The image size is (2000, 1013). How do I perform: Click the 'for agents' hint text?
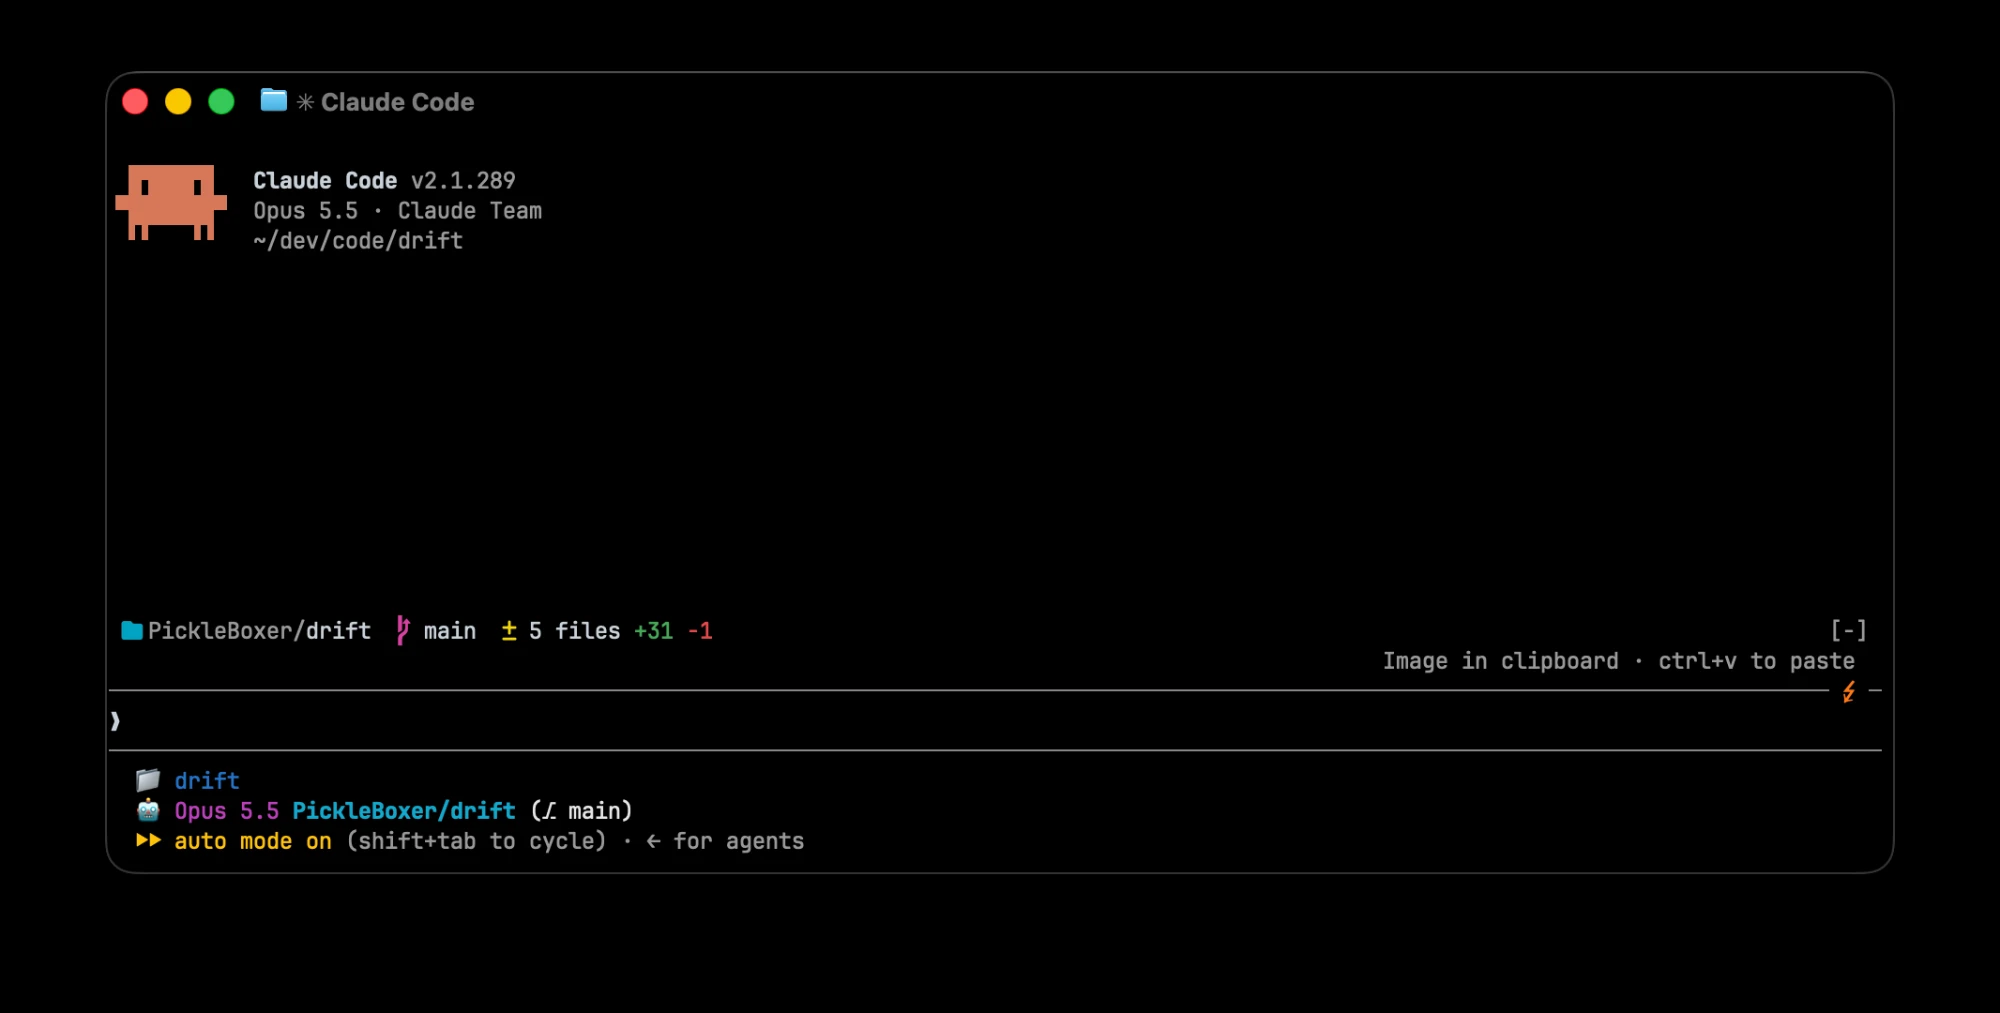[x=738, y=841]
